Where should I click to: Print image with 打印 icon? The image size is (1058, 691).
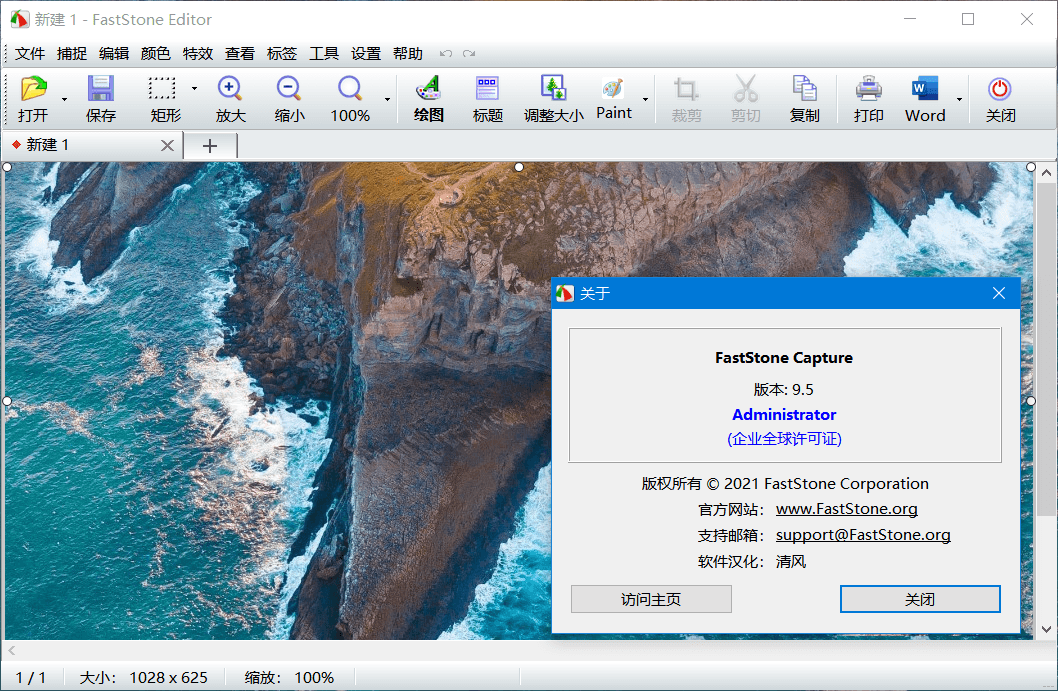[868, 99]
